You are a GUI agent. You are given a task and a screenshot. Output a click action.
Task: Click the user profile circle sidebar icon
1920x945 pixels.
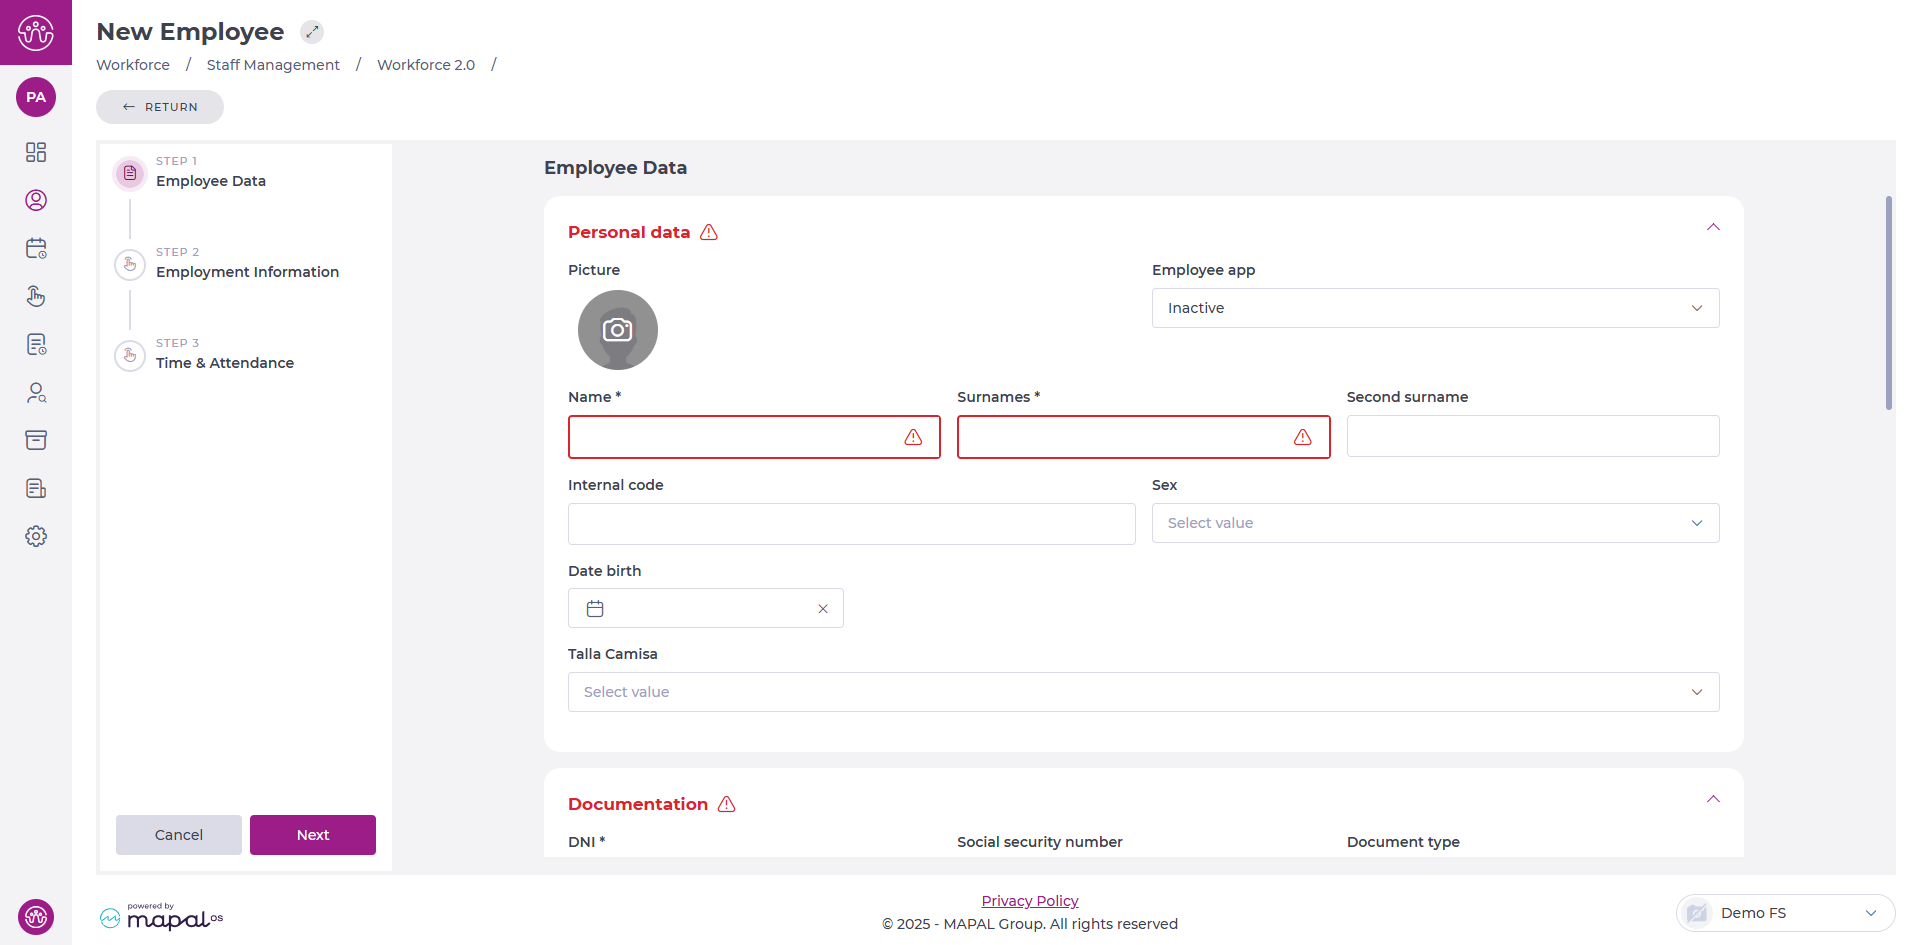click(x=36, y=200)
